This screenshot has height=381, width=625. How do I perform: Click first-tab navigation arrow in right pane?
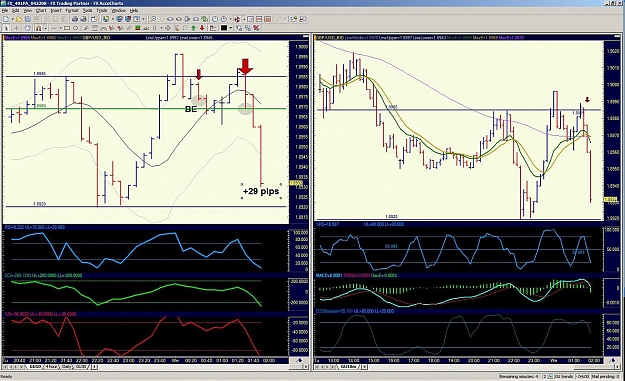[318, 366]
